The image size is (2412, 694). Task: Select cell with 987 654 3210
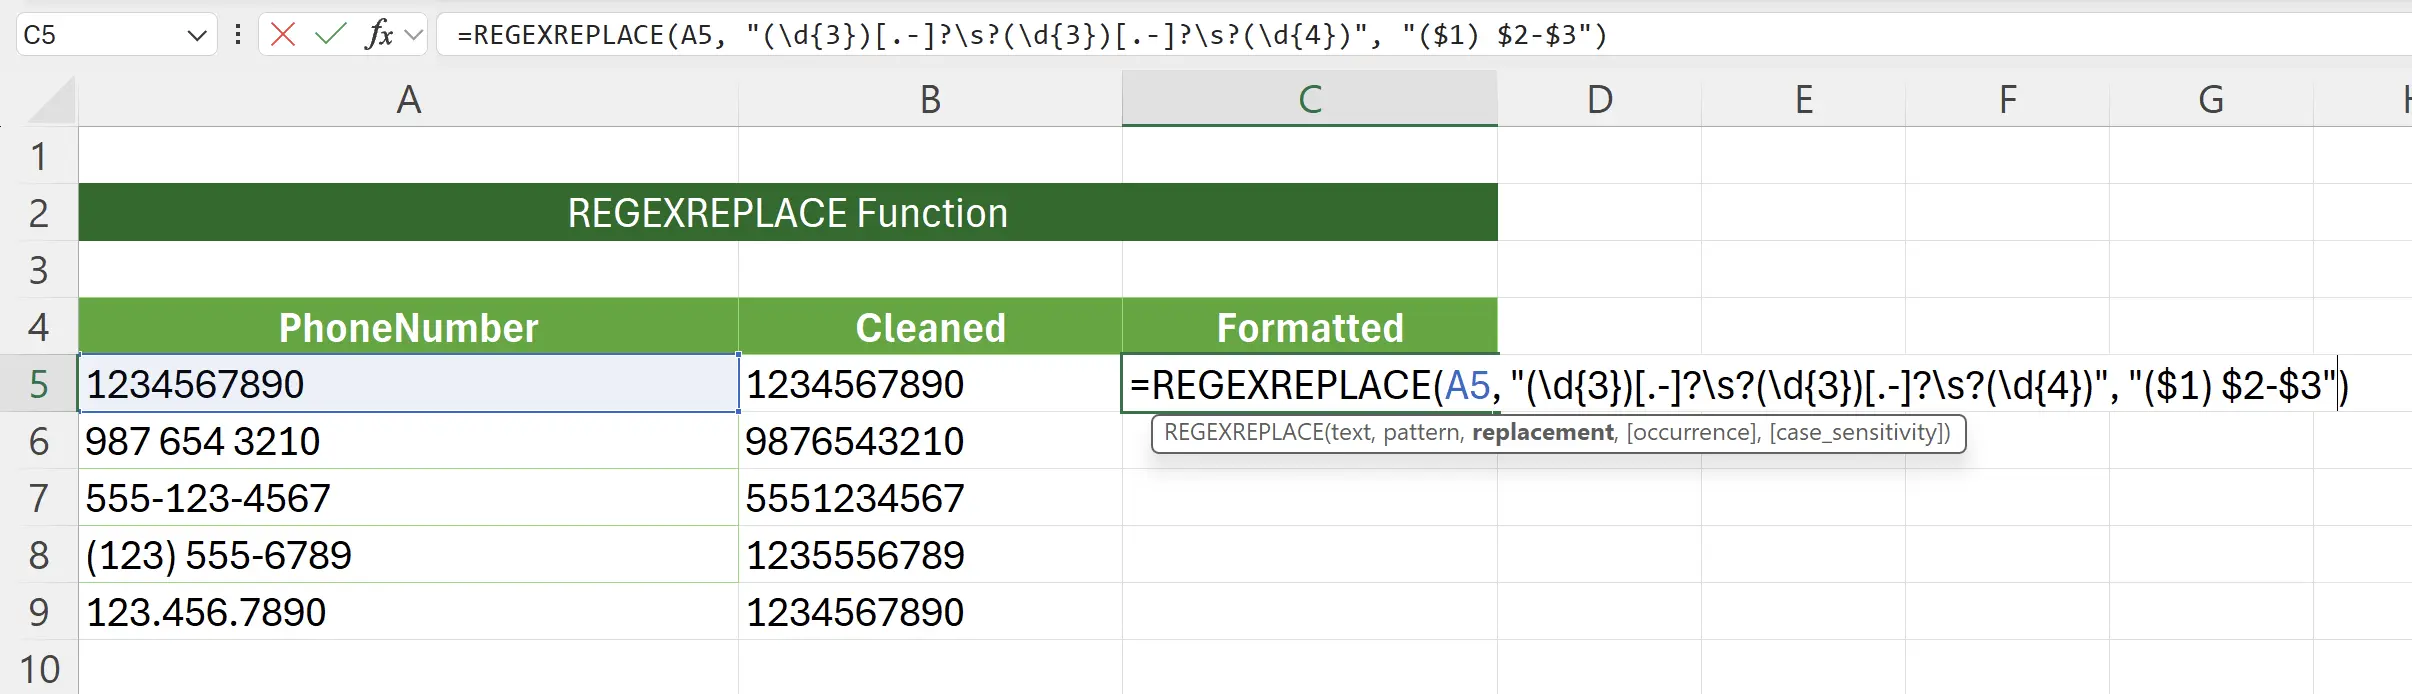[408, 441]
